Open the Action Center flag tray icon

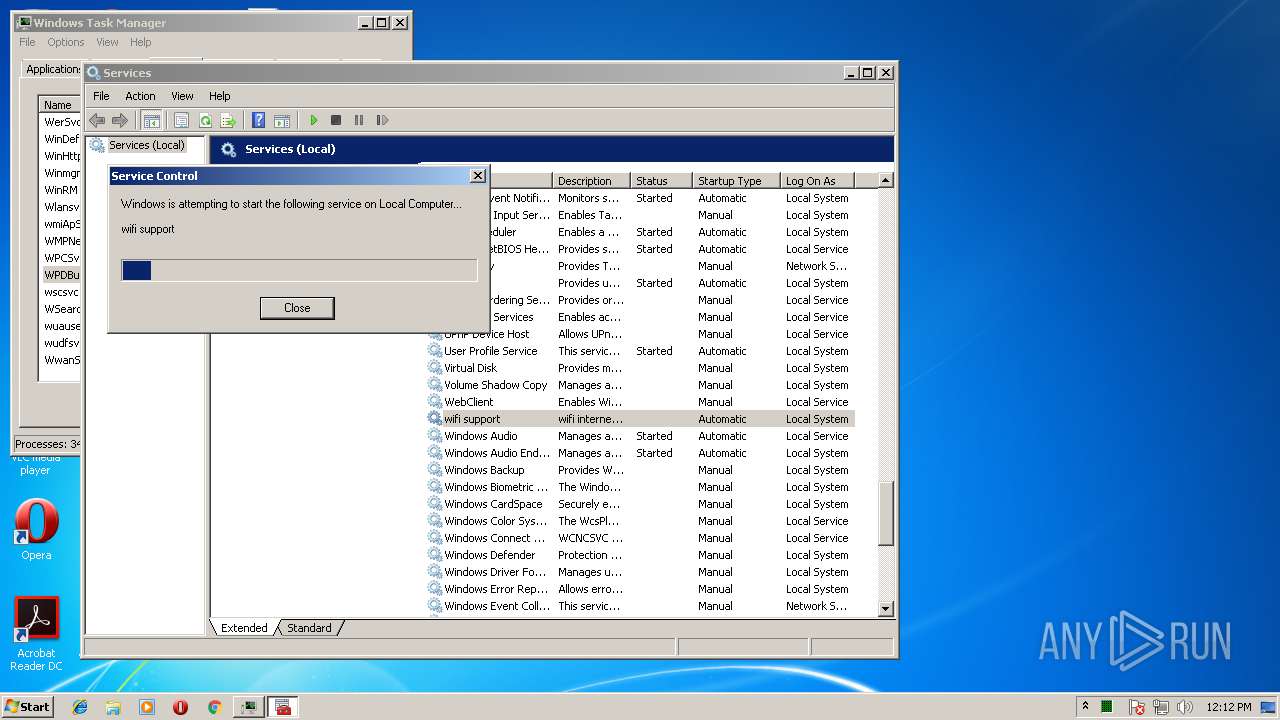click(1137, 707)
